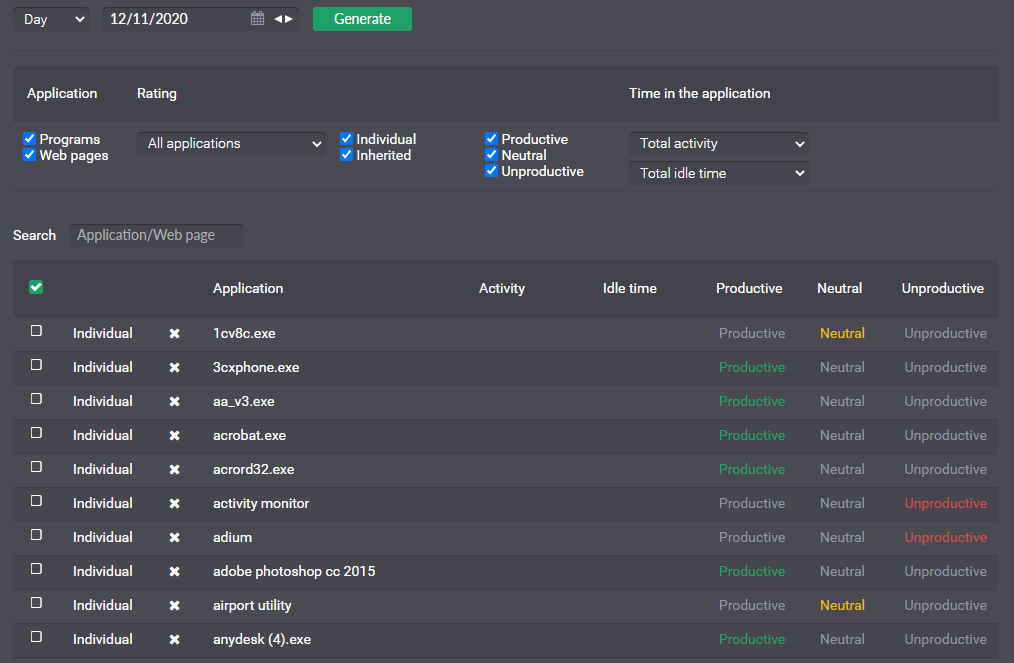1014x663 pixels.
Task: Tick the adobe photoshop cc 2015 checkbox
Action: pos(36,569)
